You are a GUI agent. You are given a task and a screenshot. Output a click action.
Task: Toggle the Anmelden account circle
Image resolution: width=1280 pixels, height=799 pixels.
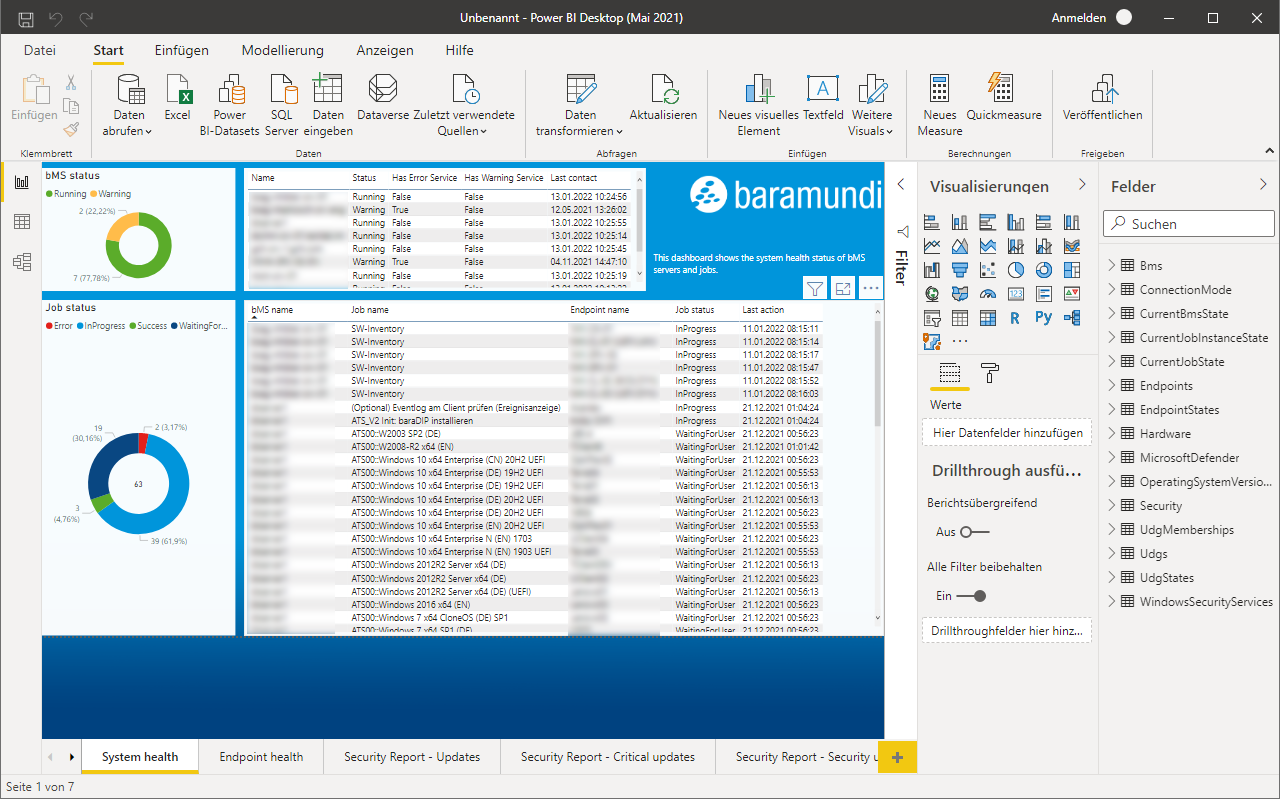pos(1124,18)
